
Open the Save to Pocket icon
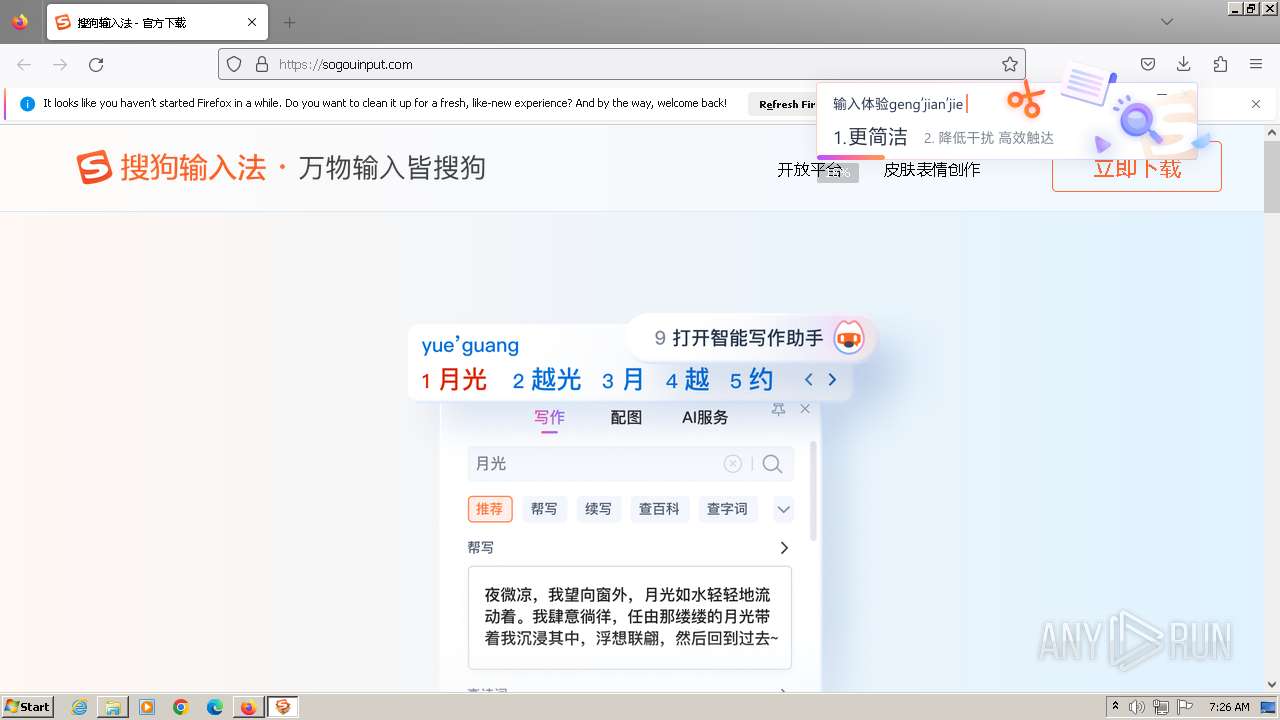point(1148,64)
